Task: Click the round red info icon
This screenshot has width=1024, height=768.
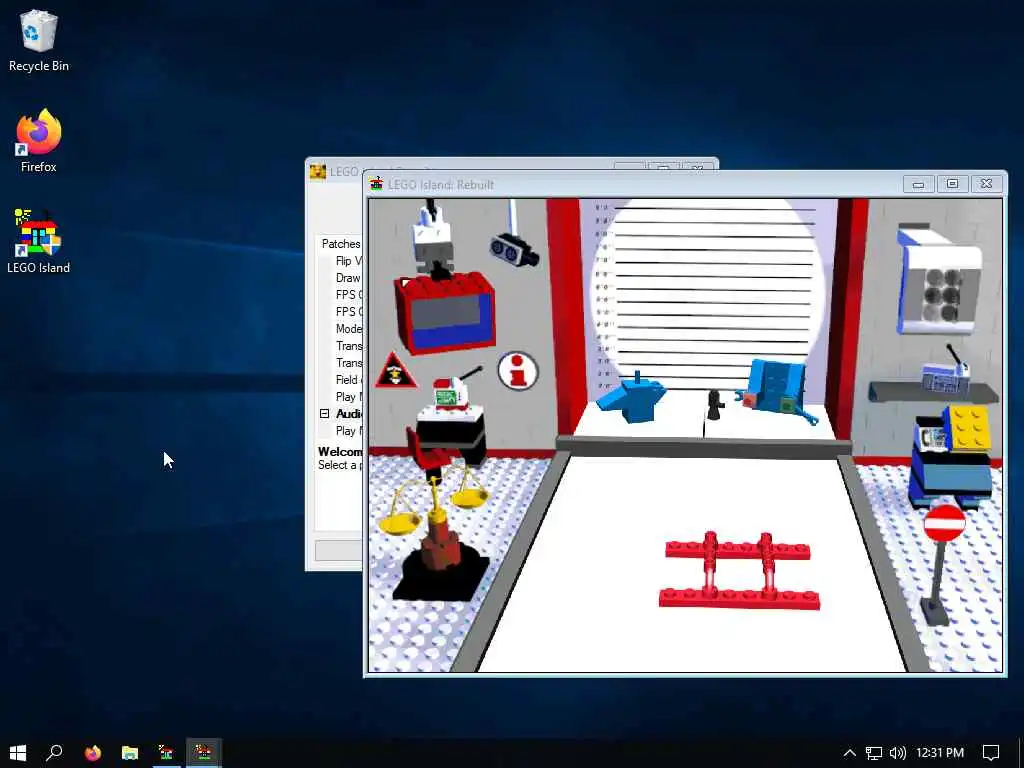Action: click(518, 371)
